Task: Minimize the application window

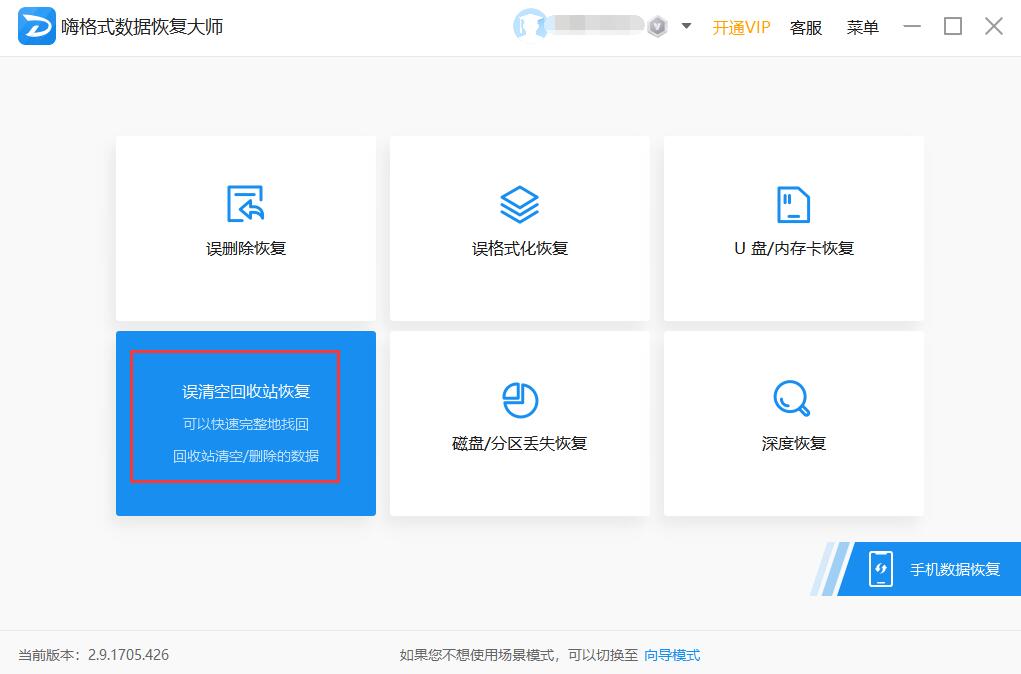Action: click(912, 27)
